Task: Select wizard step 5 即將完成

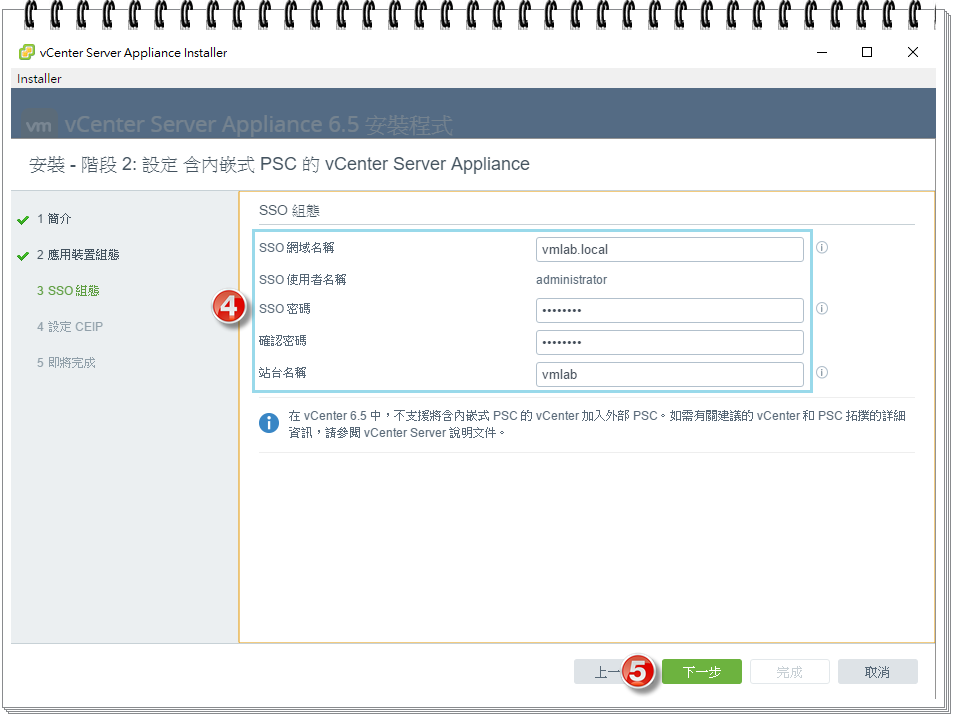Action: click(x=66, y=362)
